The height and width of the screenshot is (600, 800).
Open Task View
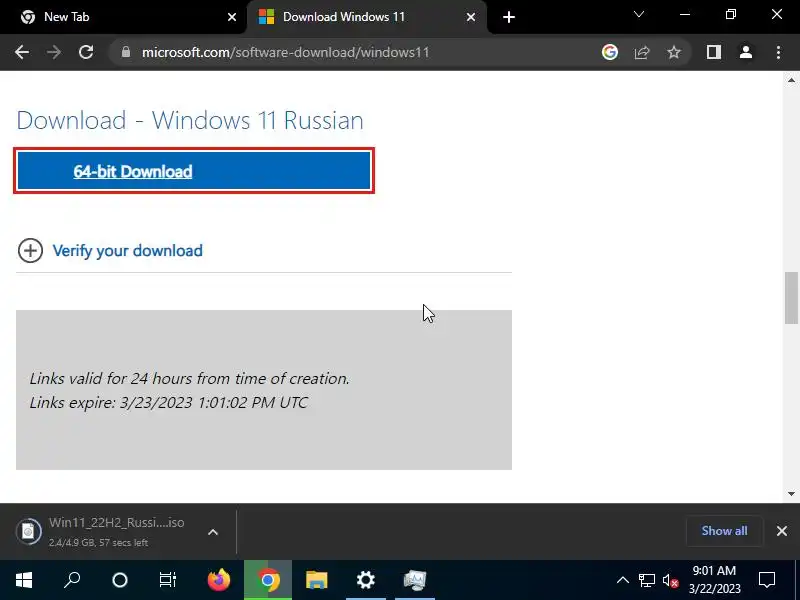pyautogui.click(x=167, y=580)
